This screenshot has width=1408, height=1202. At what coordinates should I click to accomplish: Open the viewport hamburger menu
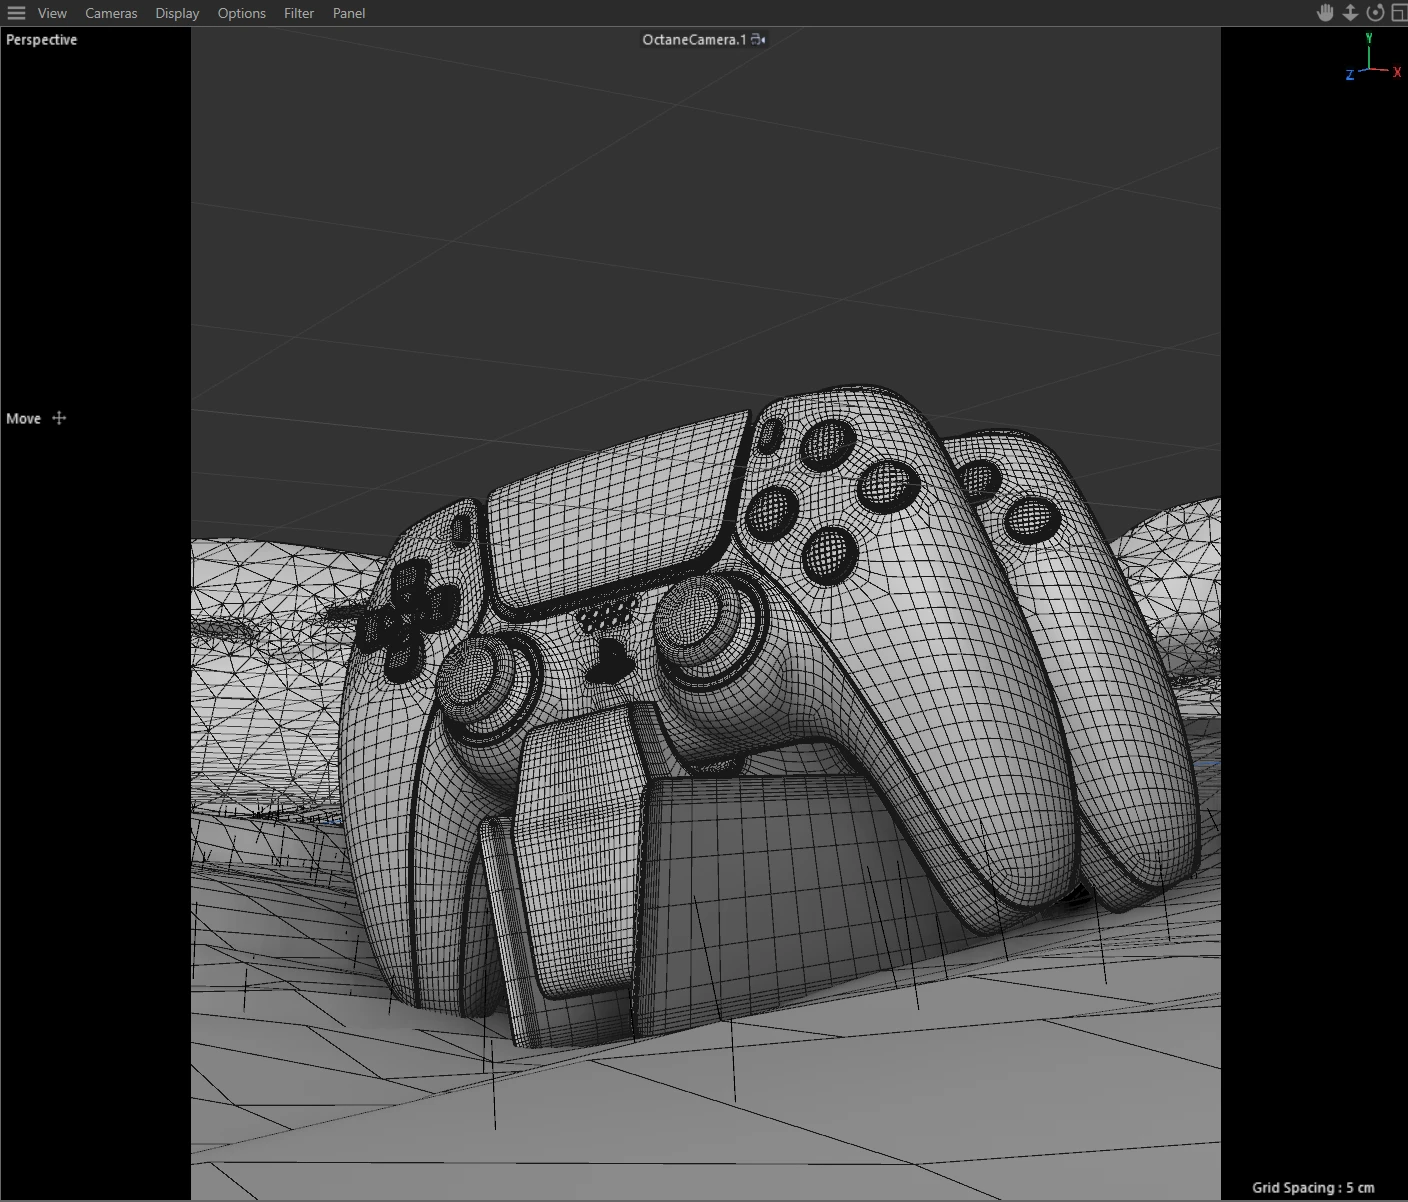tap(16, 13)
